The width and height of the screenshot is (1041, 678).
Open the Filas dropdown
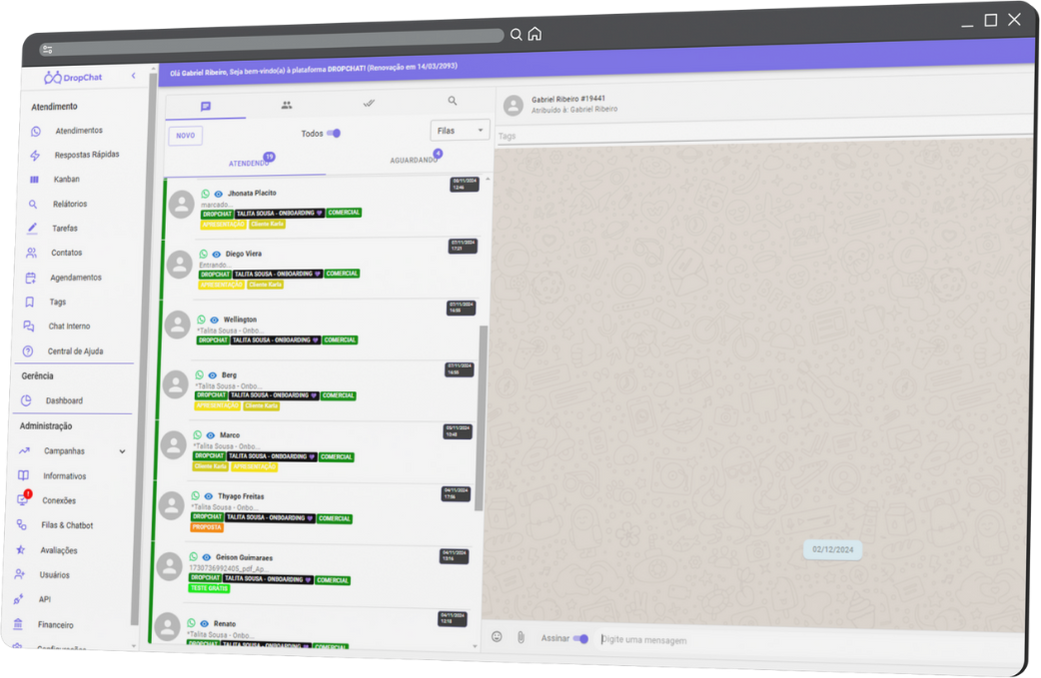[x=459, y=131]
